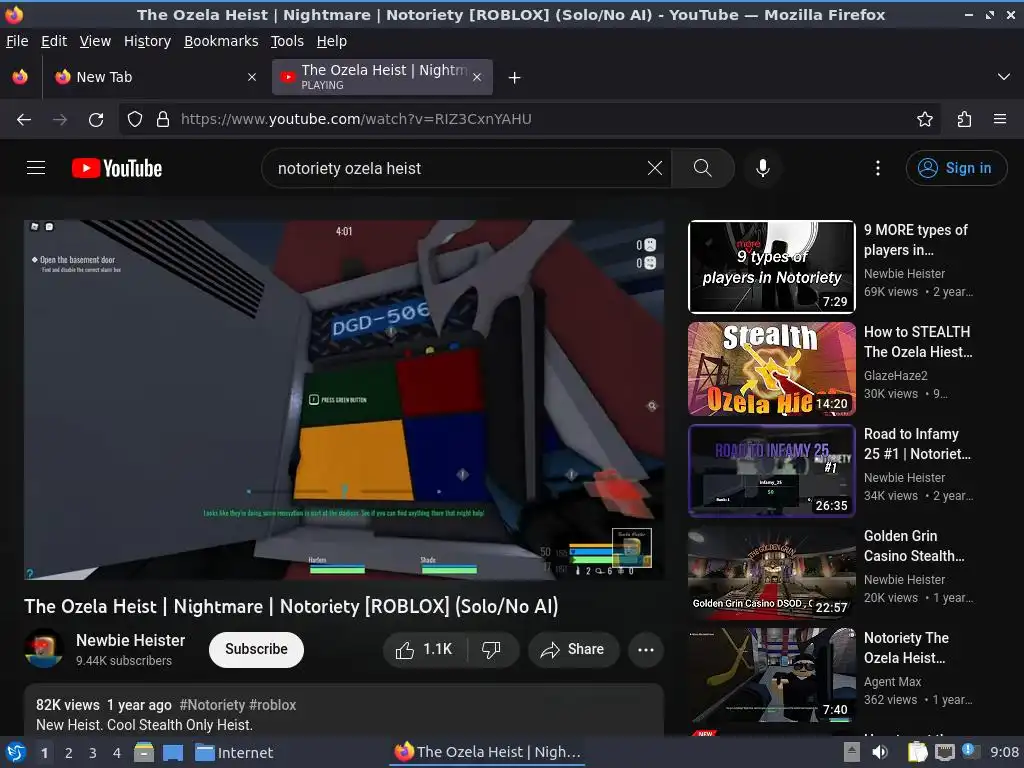Expand the list all tabs chevron
Screen dimensions: 1024x768
(1004, 77)
